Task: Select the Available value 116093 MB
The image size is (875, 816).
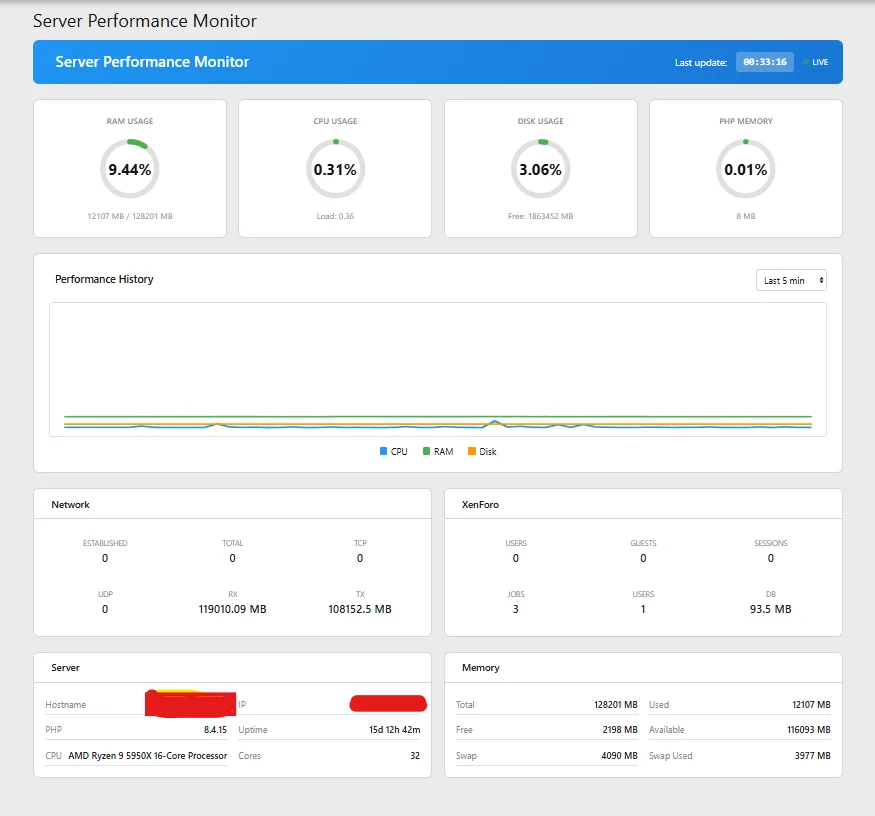Action: pos(809,729)
